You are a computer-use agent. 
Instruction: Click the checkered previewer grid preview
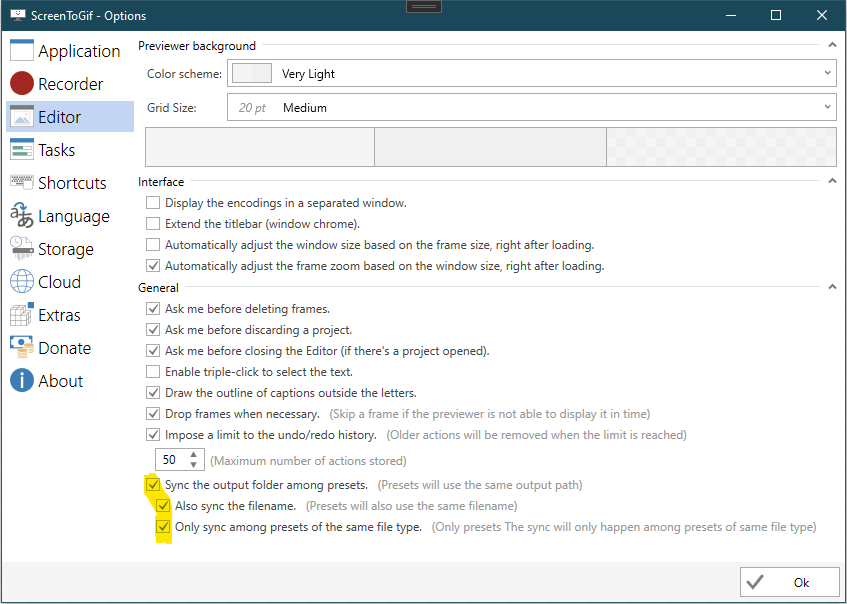pos(721,147)
